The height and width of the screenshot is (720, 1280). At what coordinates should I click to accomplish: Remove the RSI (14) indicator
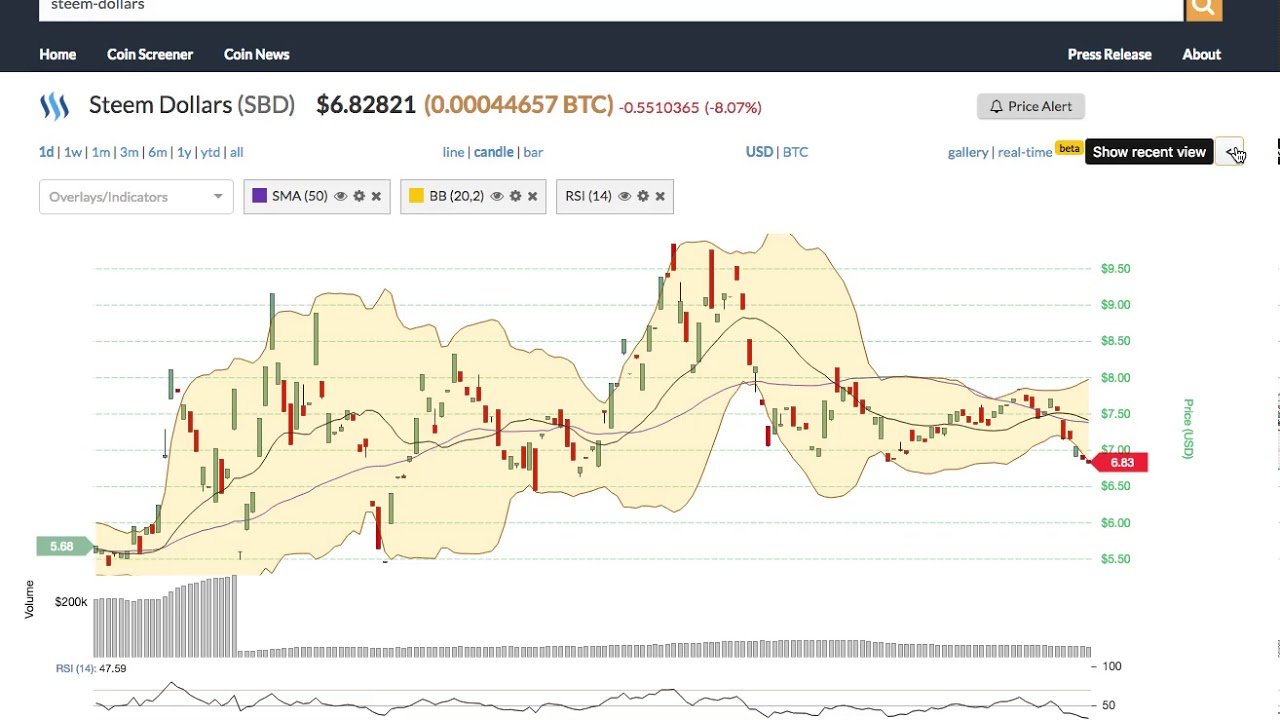point(660,196)
